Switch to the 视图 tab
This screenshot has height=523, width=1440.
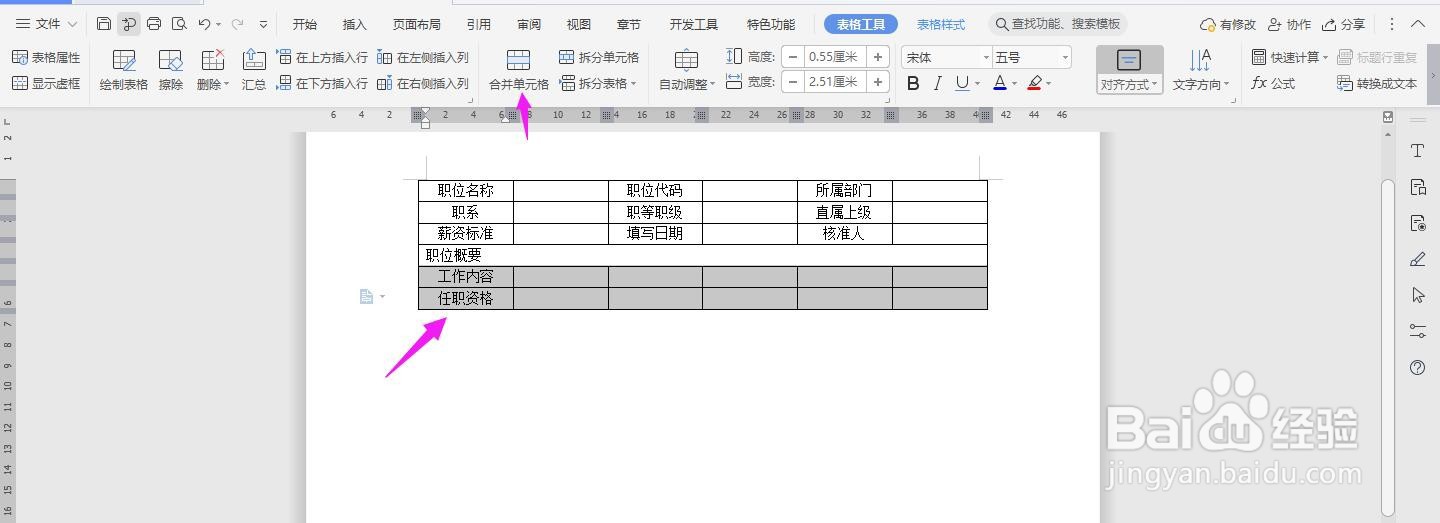(579, 24)
